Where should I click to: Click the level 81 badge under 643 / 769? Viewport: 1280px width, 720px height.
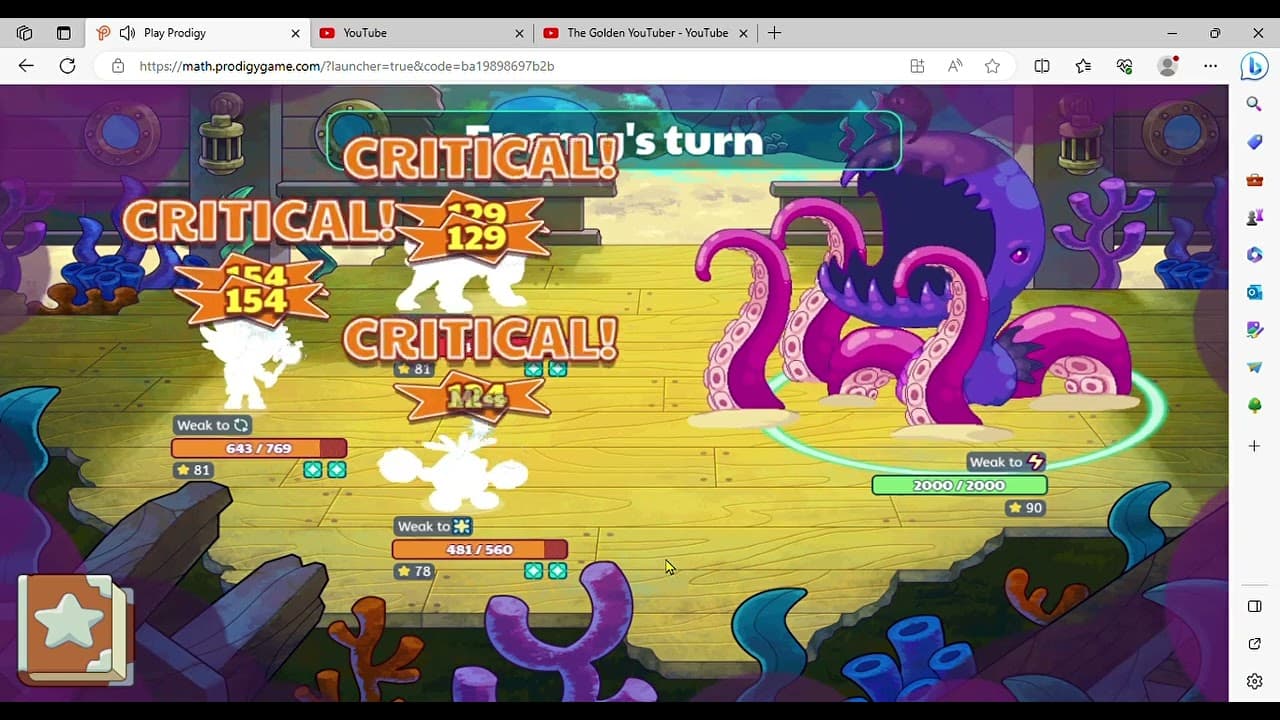193,470
